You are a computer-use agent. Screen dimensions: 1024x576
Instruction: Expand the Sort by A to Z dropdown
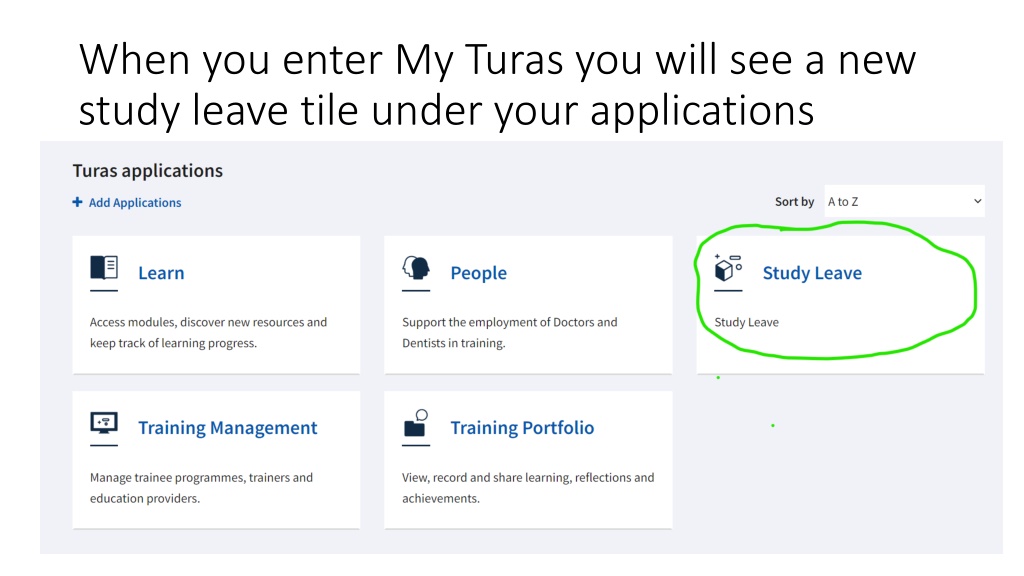[x=904, y=201]
